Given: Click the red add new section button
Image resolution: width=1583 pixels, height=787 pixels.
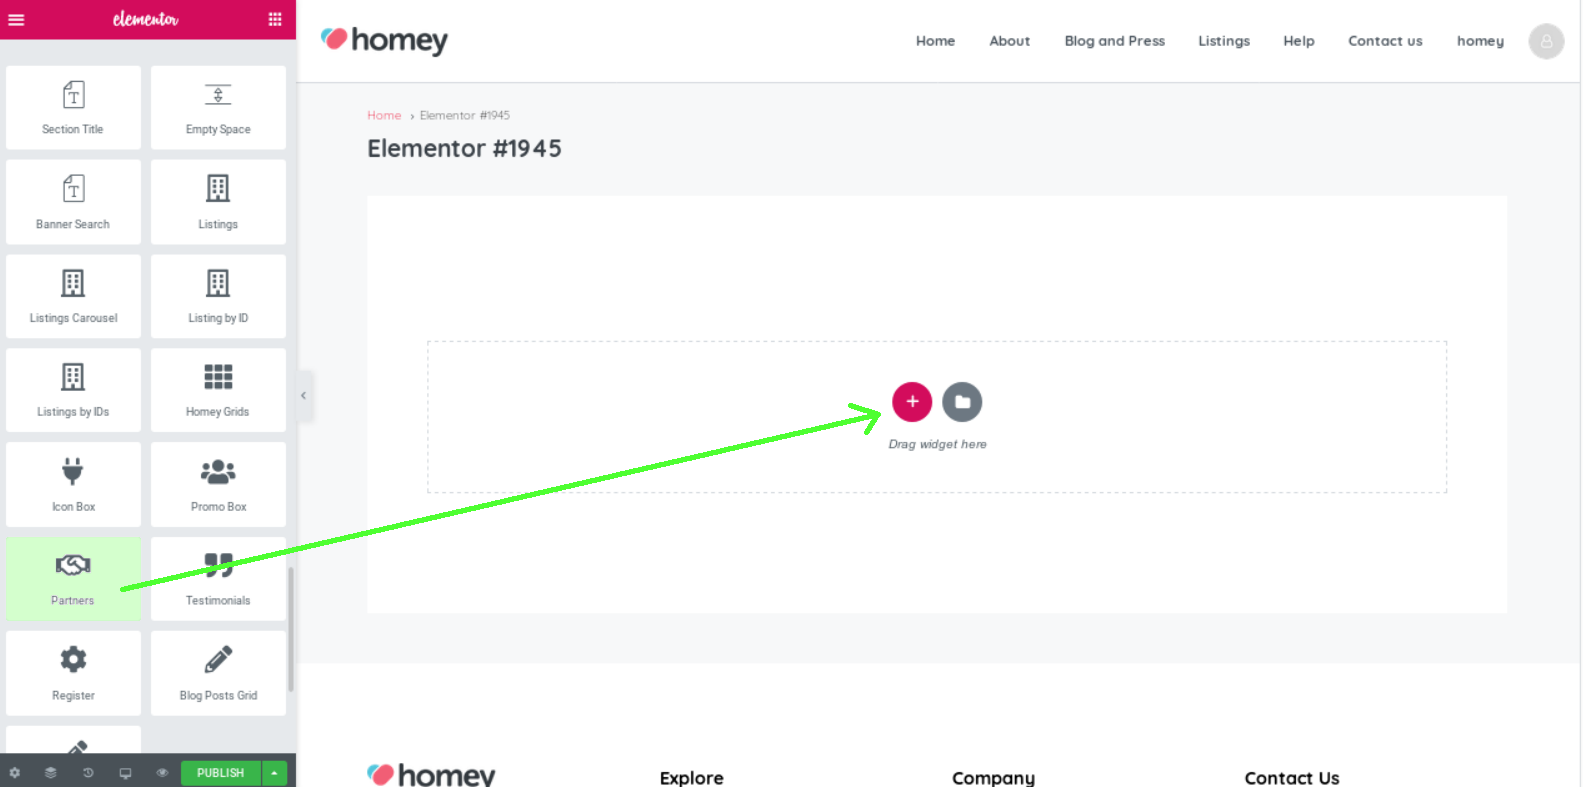Looking at the screenshot, I should pos(912,402).
